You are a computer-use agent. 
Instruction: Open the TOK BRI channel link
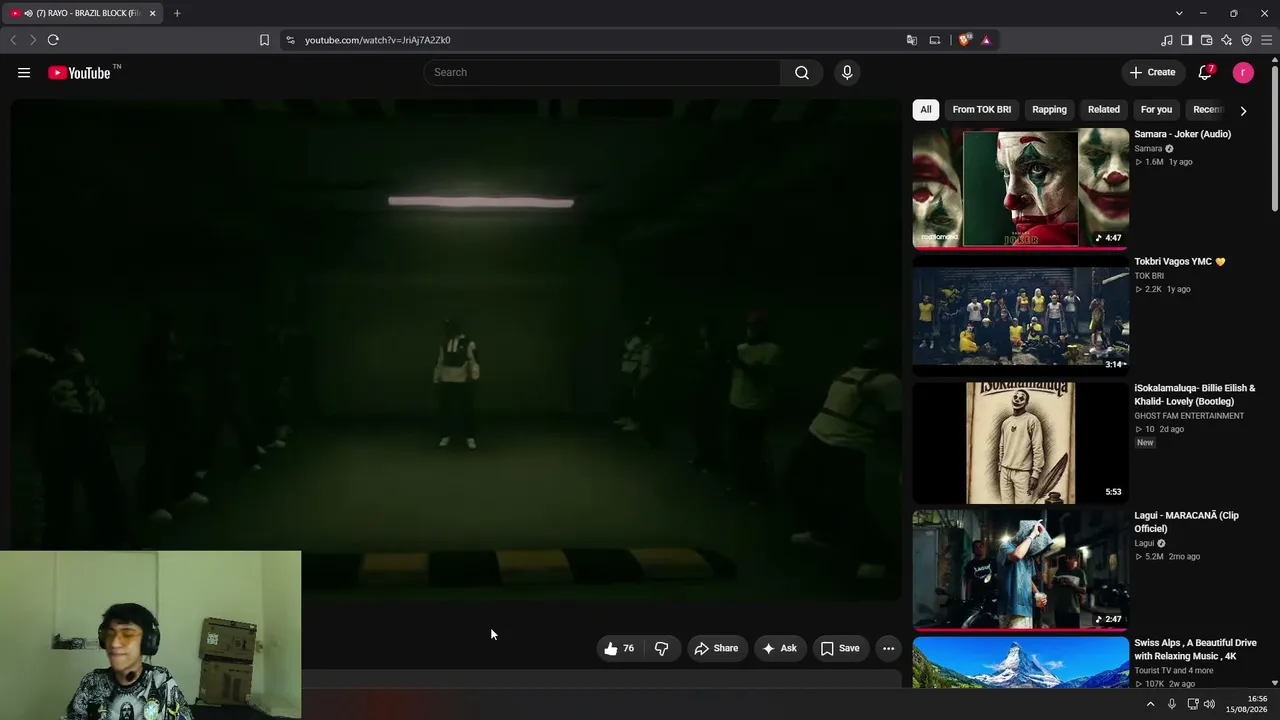coord(1149,276)
